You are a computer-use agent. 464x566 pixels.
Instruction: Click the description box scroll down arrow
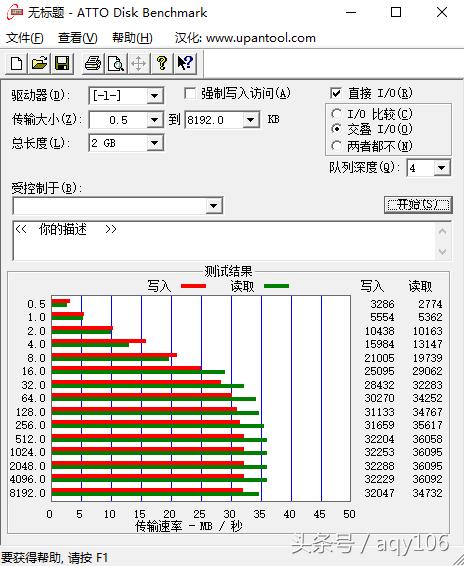(x=443, y=252)
